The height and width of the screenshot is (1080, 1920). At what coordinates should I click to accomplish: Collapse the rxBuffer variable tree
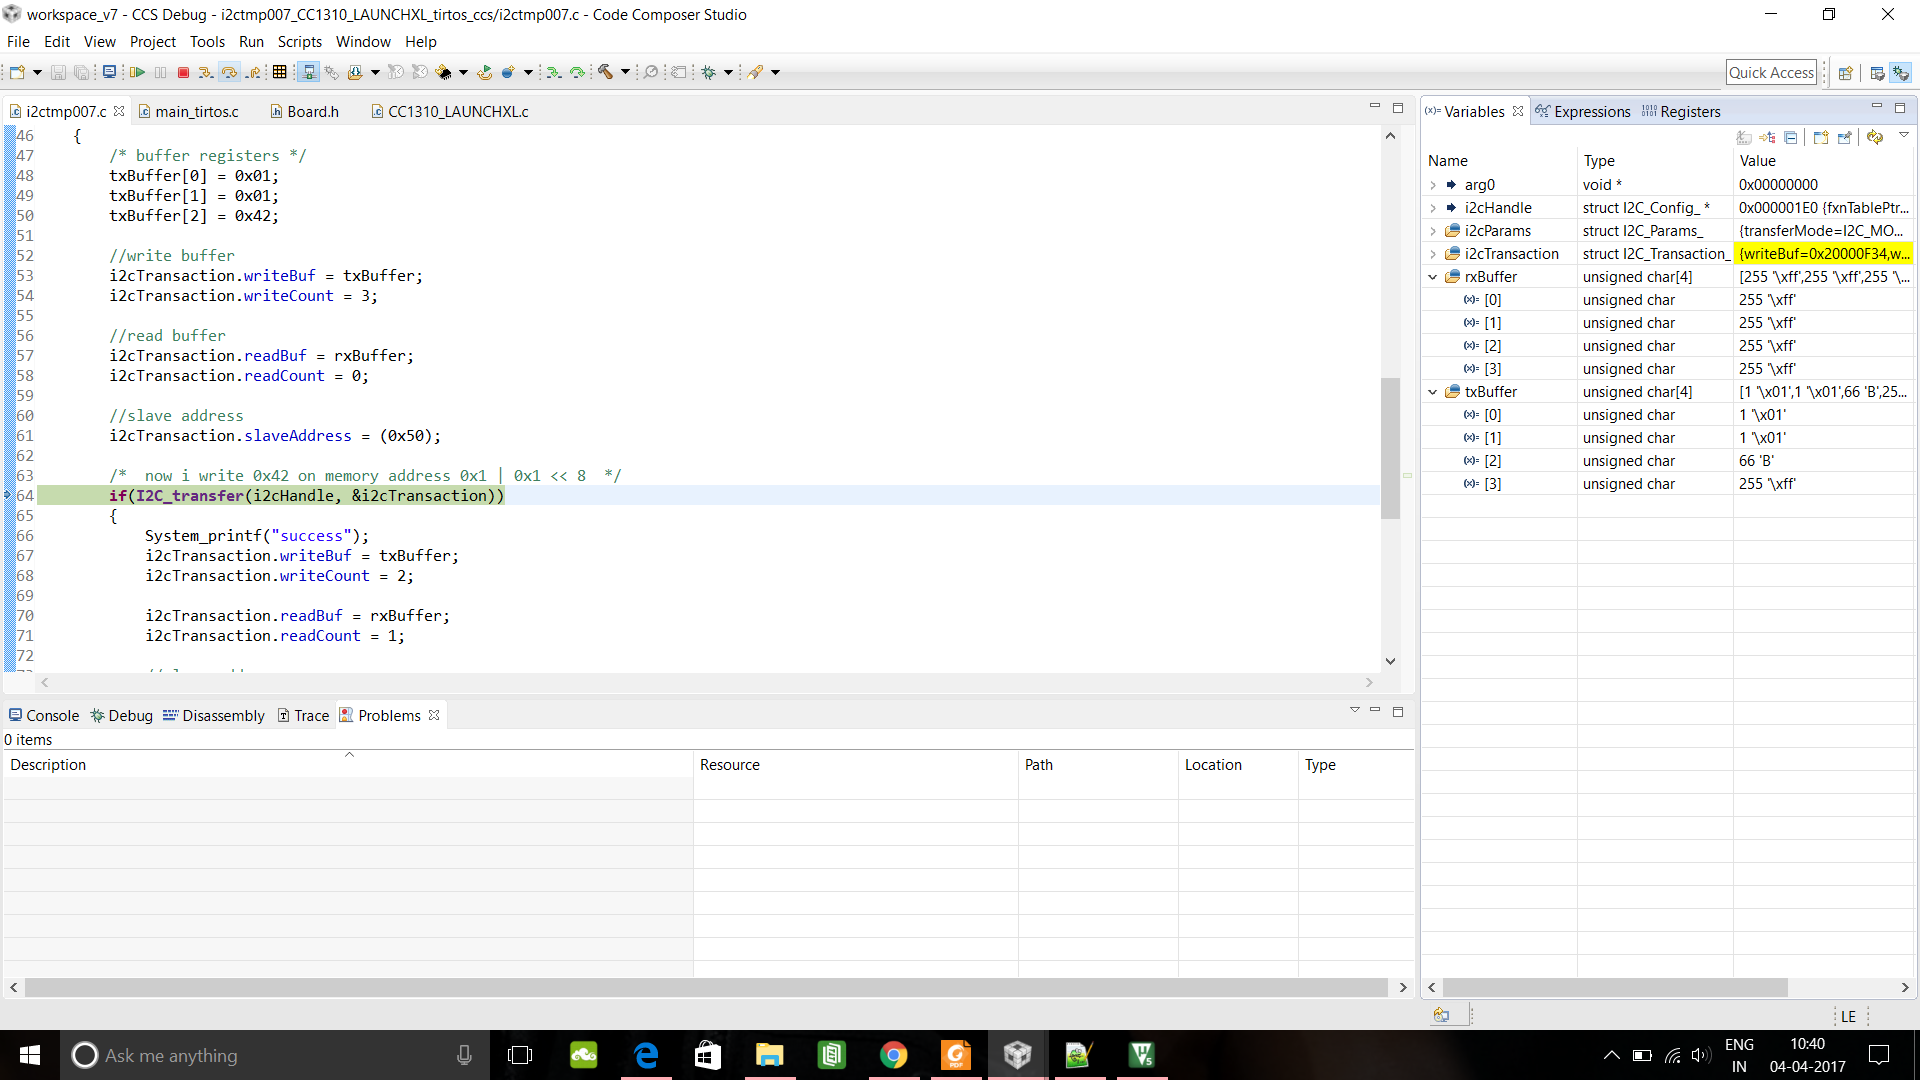[x=1433, y=277]
